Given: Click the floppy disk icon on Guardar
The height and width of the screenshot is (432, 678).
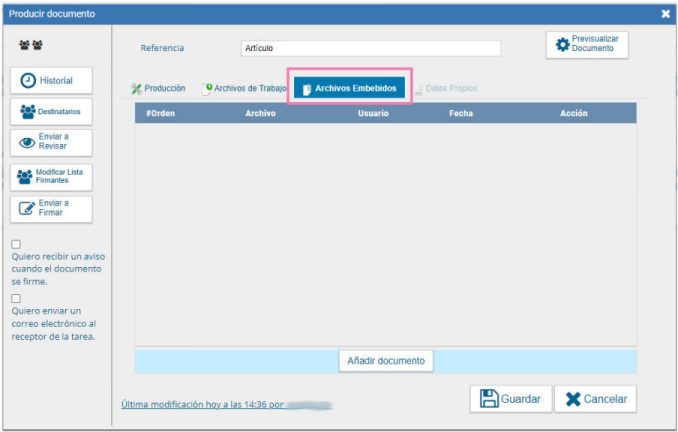Looking at the screenshot, I should (489, 398).
